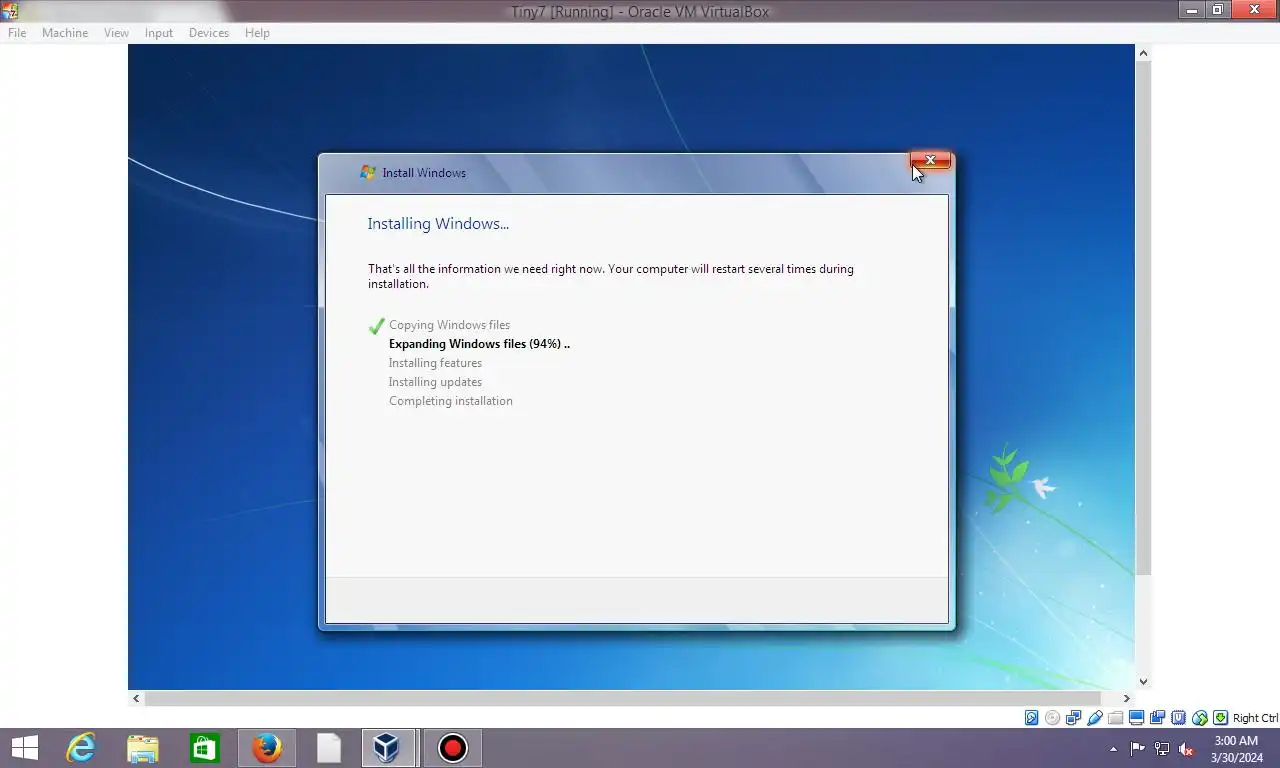Click the network connection tray icon
The image size is (1280, 768).
1162,748
